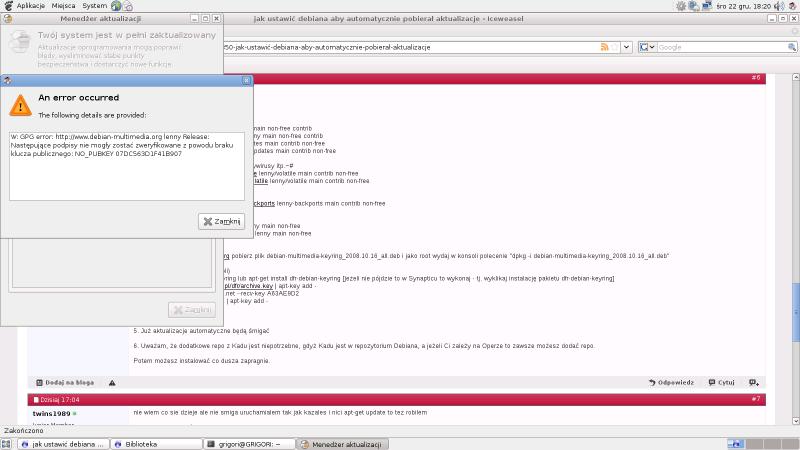Open the search engine selector dropdown
The height and width of the screenshot is (450, 800).
(x=647, y=47)
